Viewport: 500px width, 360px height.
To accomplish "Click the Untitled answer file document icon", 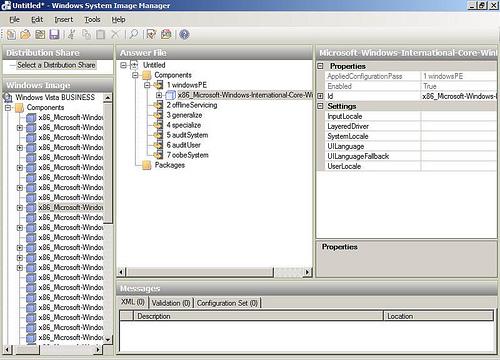I will click(x=134, y=65).
